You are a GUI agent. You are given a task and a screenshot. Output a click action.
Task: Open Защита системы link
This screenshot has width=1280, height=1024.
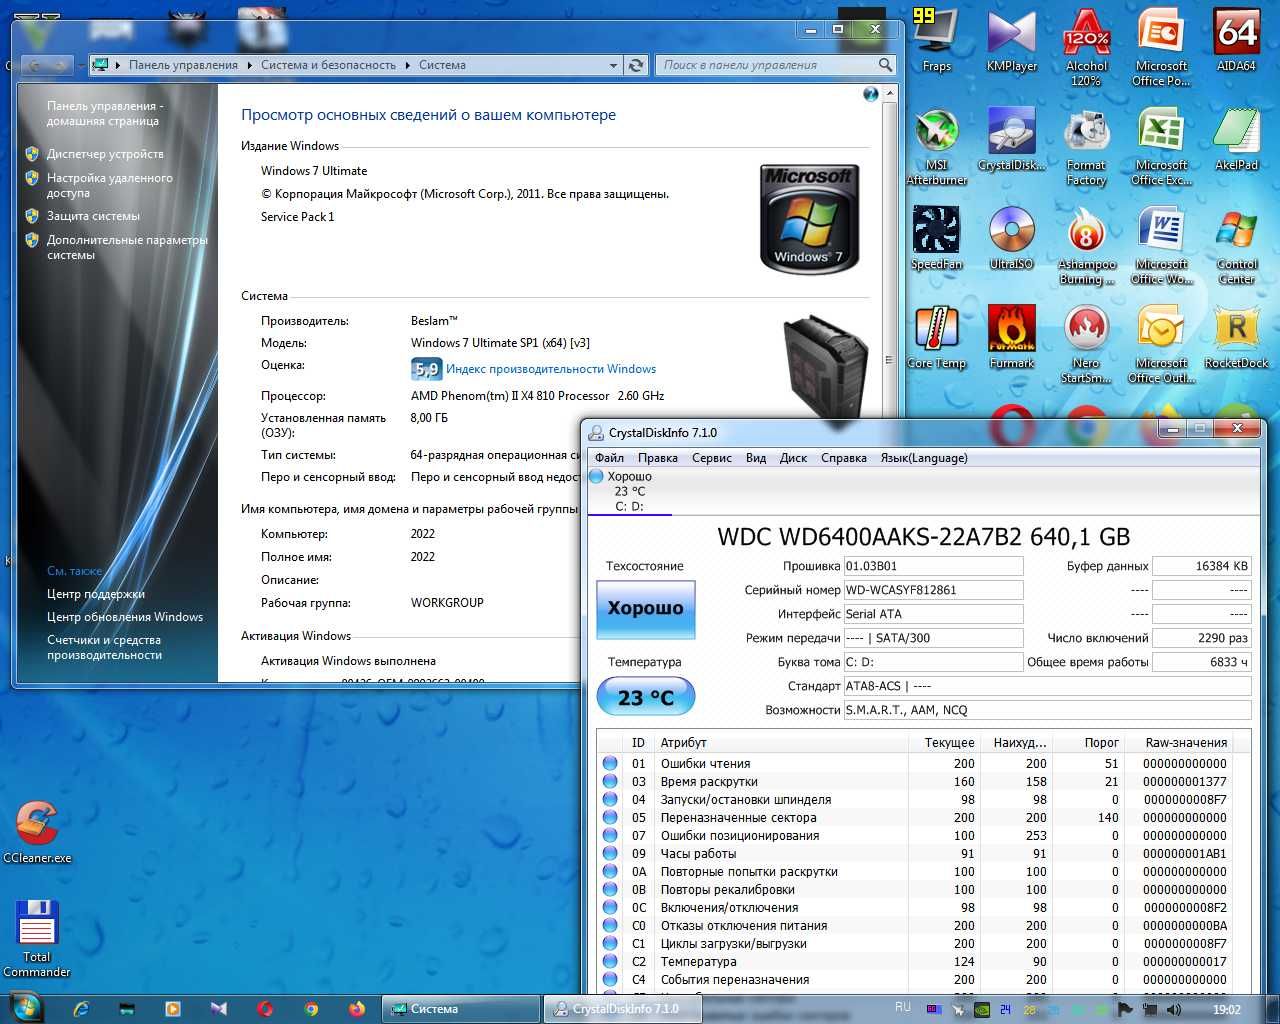pyautogui.click(x=93, y=216)
